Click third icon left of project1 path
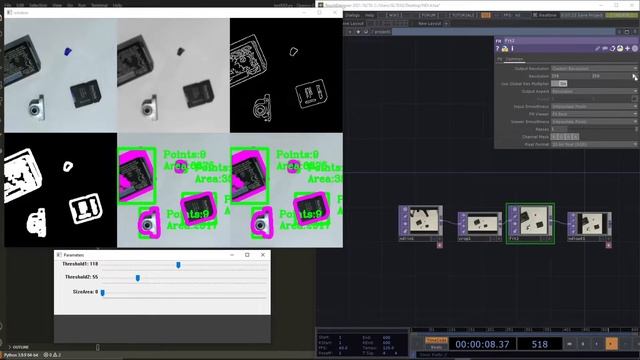 point(366,31)
